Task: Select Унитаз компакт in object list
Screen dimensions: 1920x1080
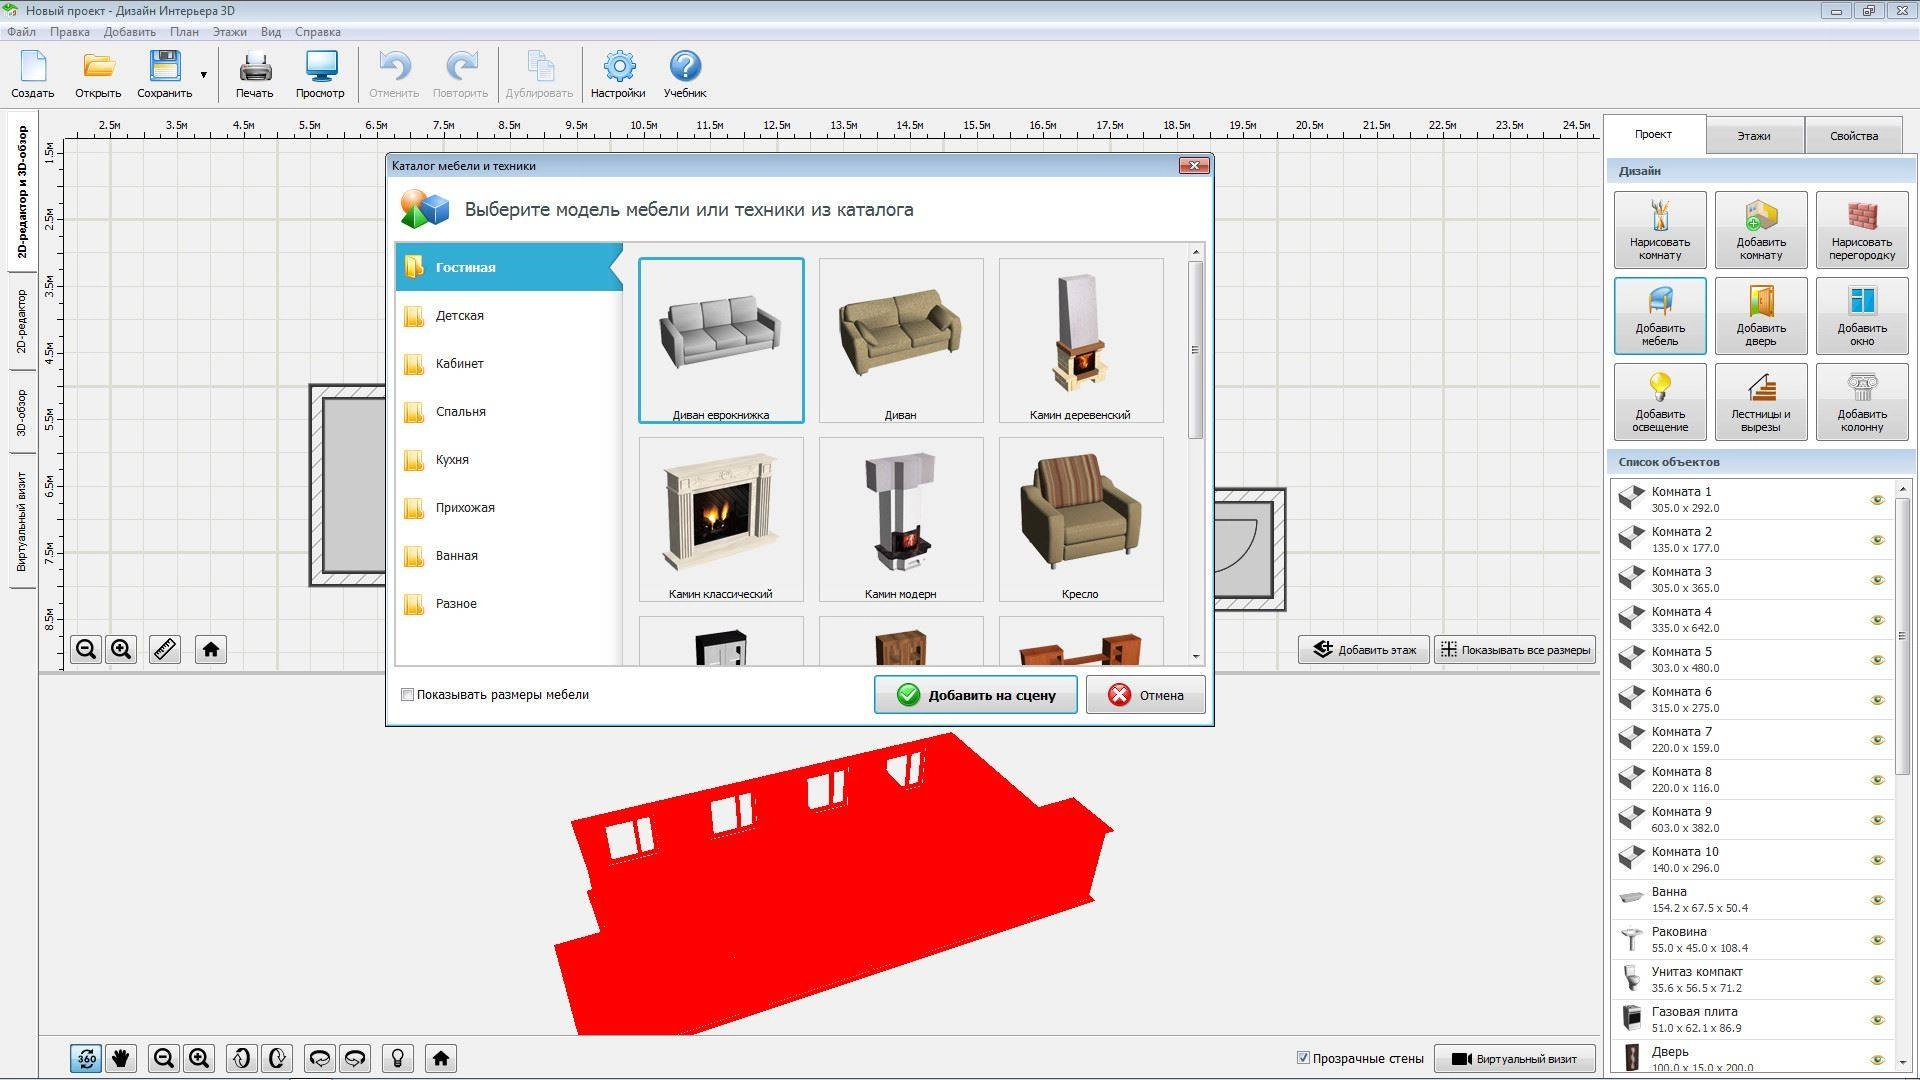Action: [1752, 980]
